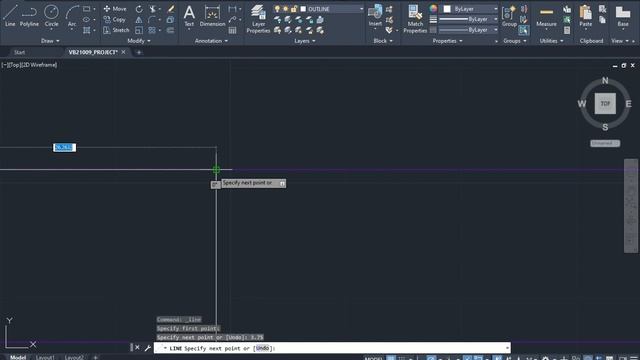Screen dimensions: 640x360
Task: Switch to VB21009_PROJECT drawing tab
Action: click(x=93, y=52)
